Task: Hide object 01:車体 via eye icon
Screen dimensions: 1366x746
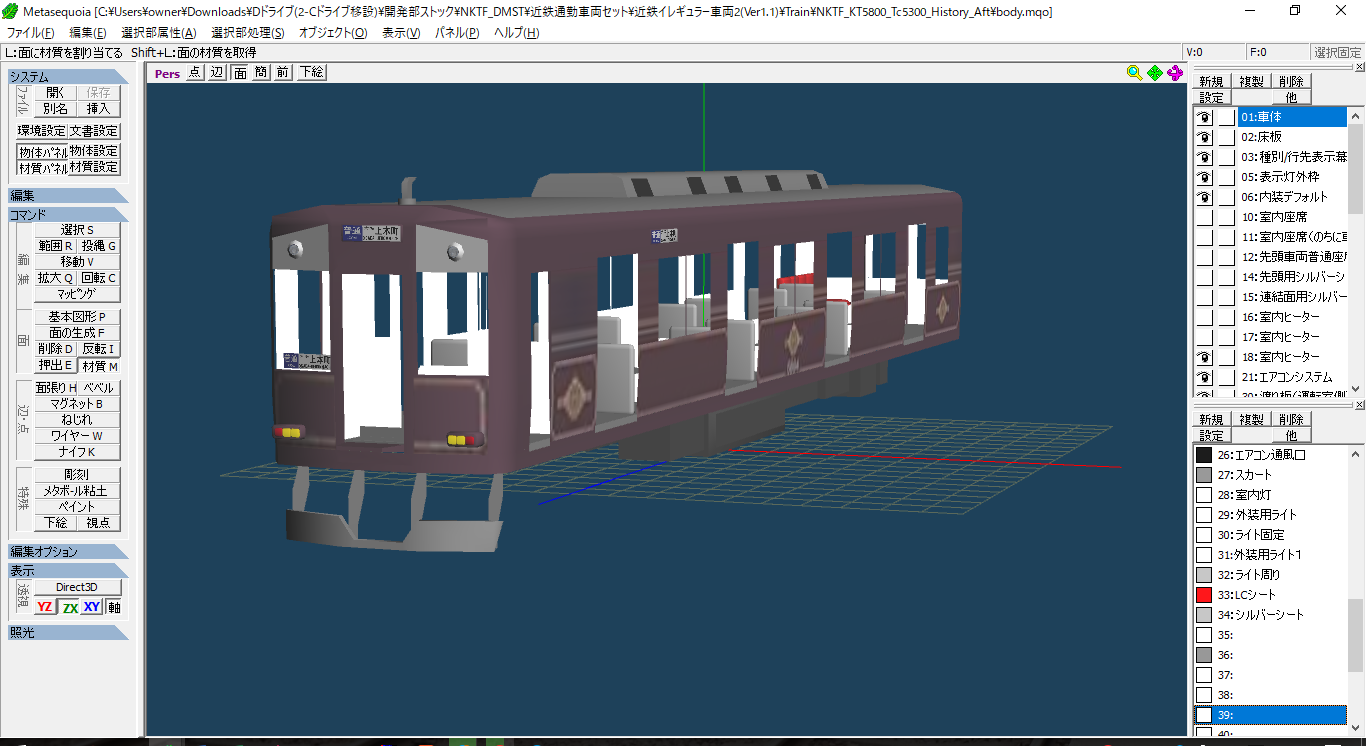Action: pos(1204,117)
